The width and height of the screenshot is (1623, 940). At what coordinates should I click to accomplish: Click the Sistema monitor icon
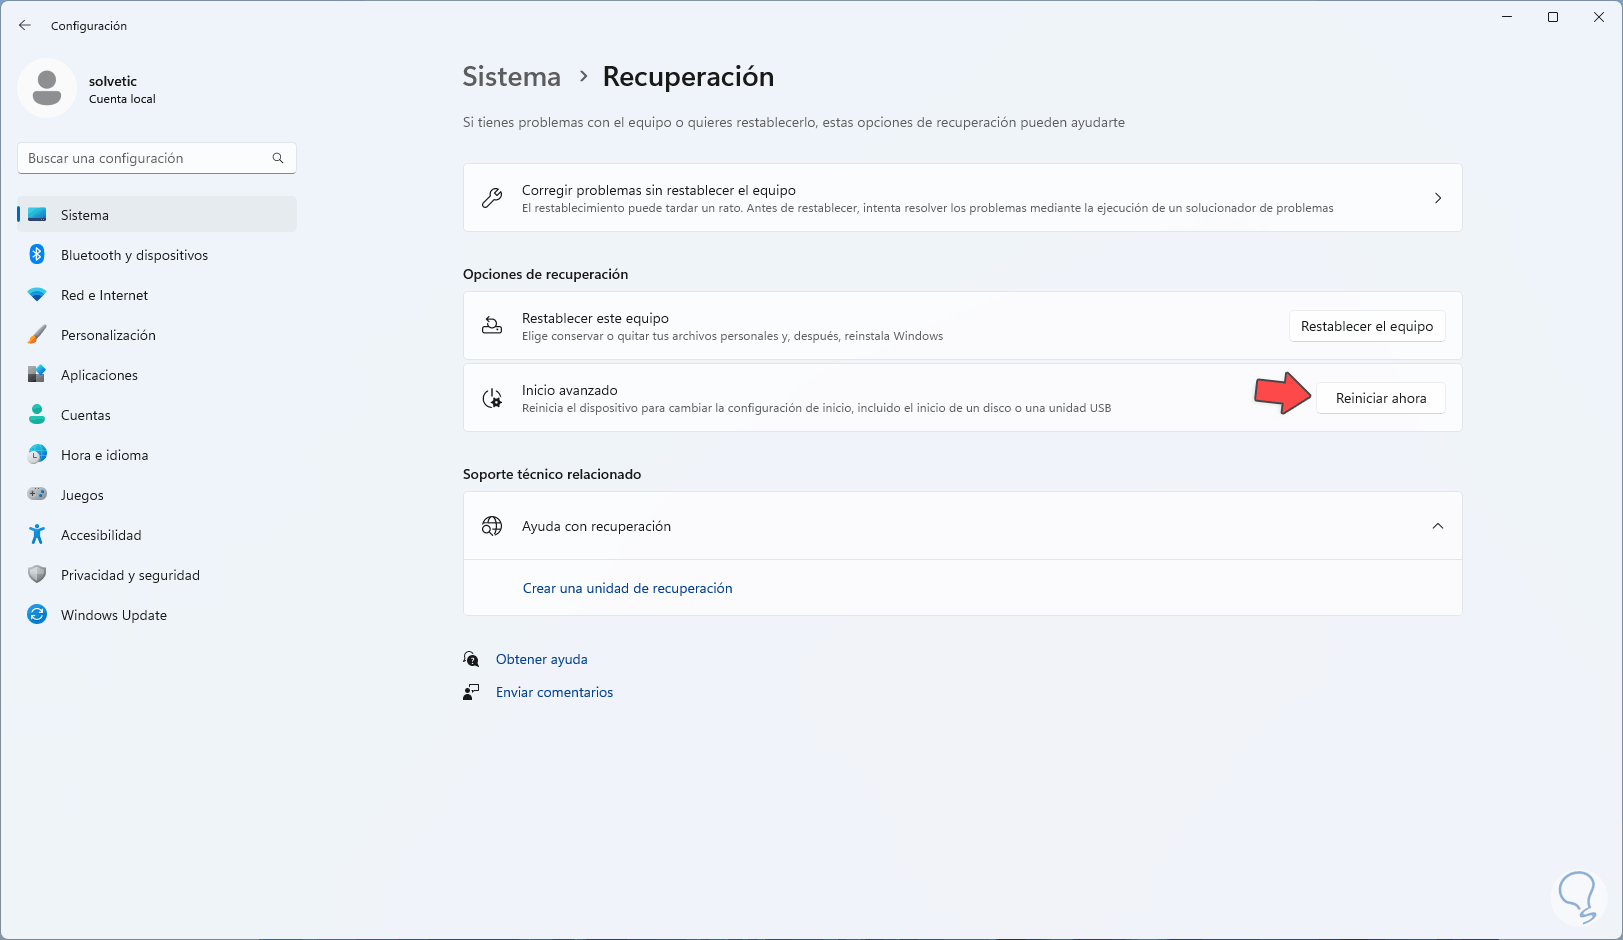[37, 215]
